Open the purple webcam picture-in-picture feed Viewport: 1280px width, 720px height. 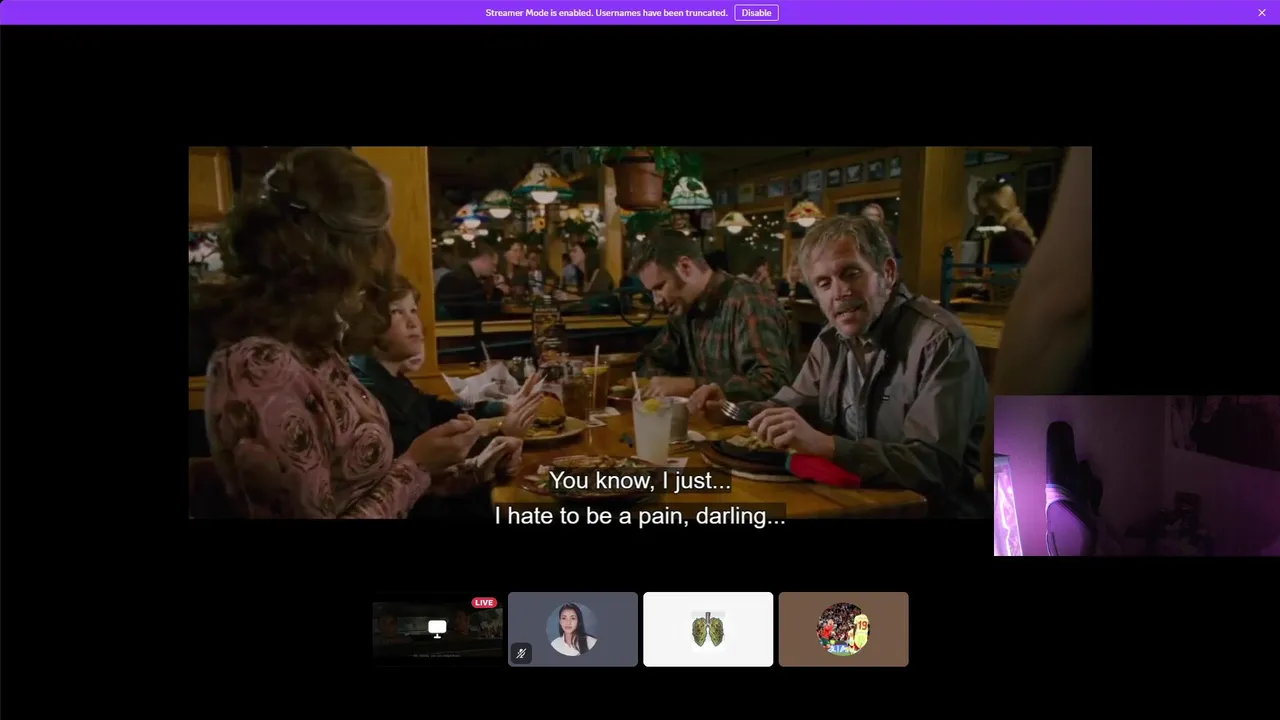1137,475
